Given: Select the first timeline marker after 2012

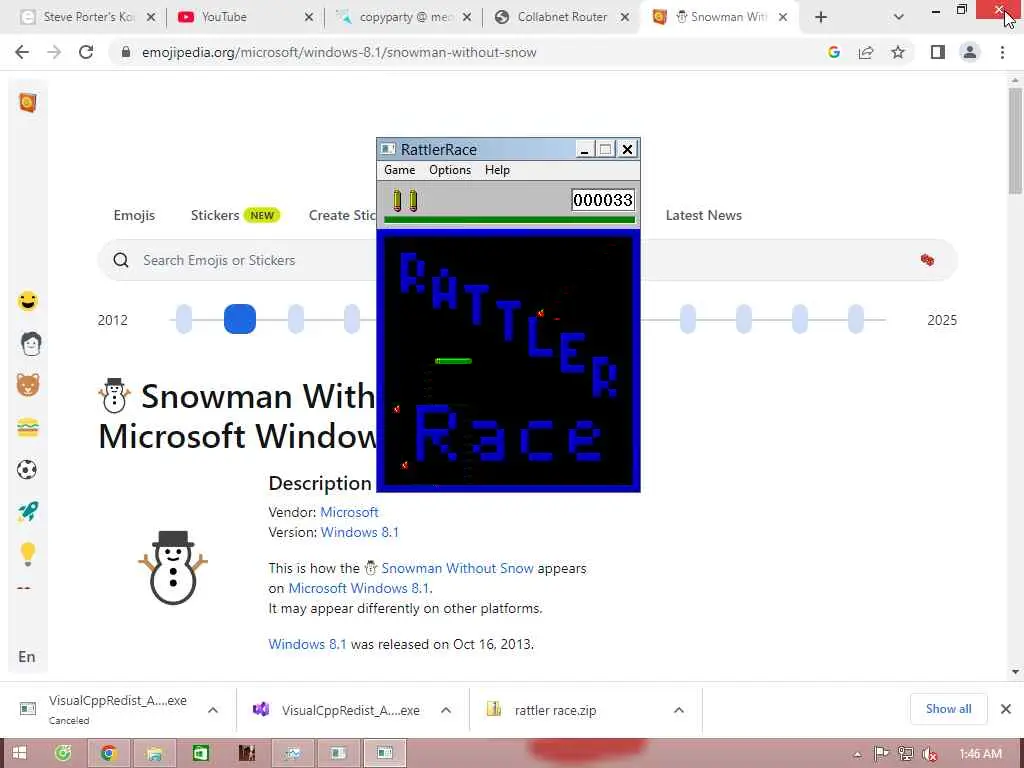Looking at the screenshot, I should (x=184, y=319).
